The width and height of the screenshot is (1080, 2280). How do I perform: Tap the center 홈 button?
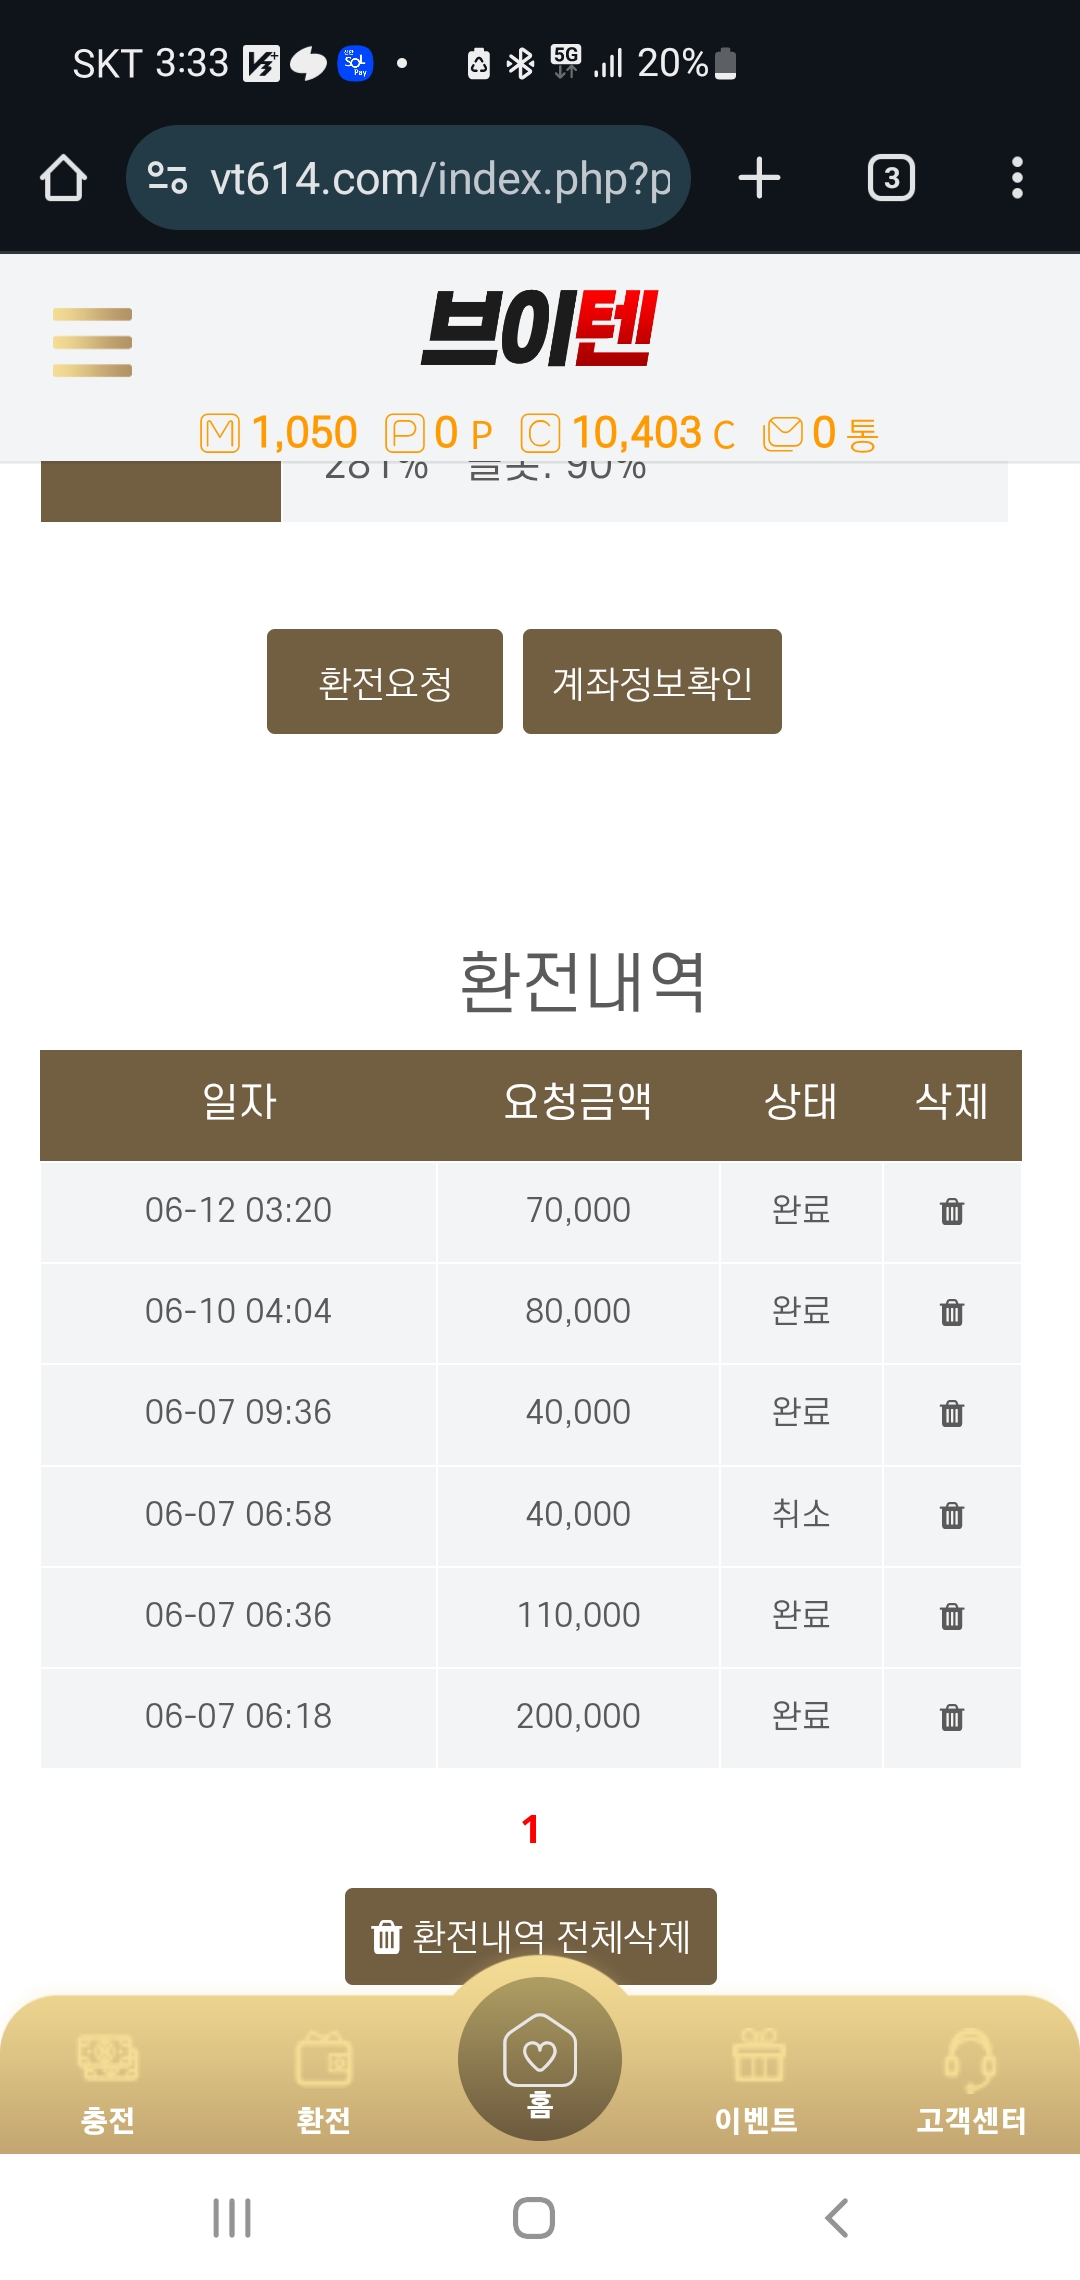pos(540,2060)
